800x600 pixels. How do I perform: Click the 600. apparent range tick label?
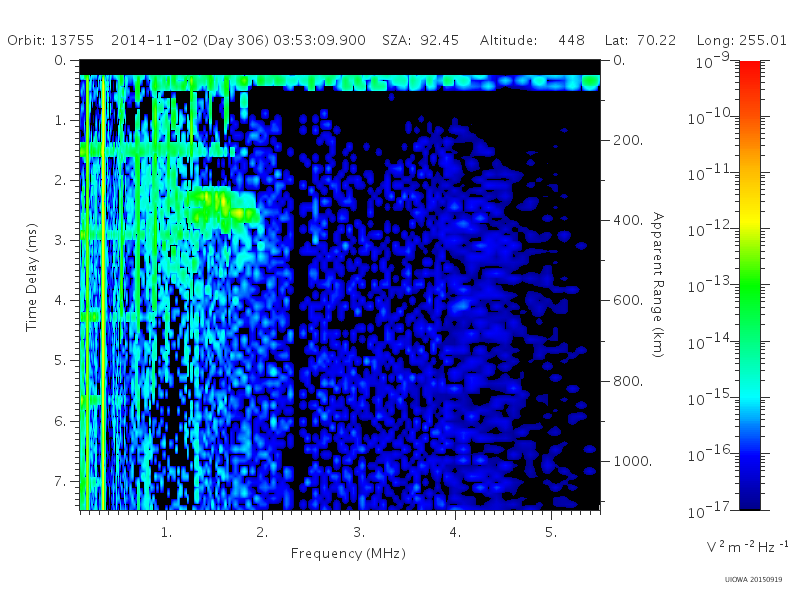[628, 301]
